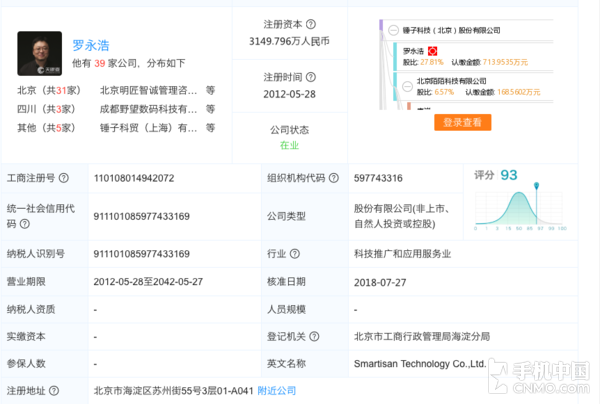Image resolution: width=600 pixels, height=404 pixels.
Task: Click the 其他（共5家） region row
Action: coord(46,128)
